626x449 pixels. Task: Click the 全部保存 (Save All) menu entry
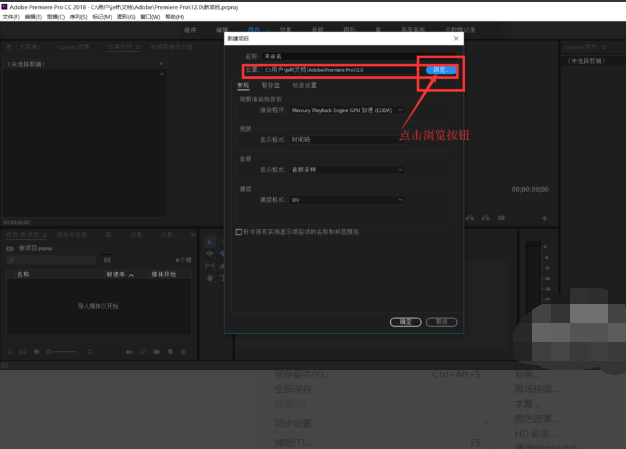(293, 389)
